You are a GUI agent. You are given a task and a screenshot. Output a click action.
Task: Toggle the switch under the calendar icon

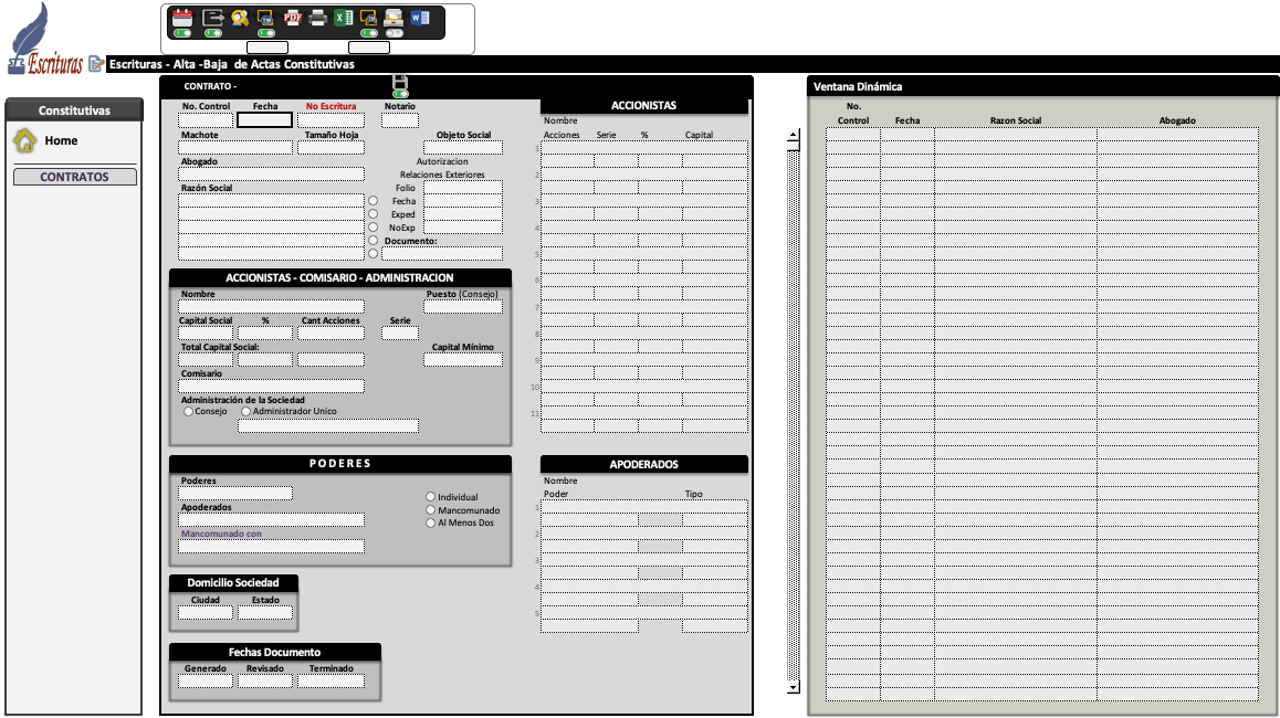[182, 33]
